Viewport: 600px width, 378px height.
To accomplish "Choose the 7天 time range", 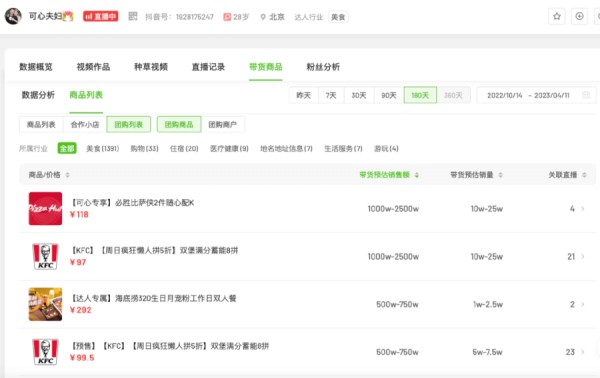I will click(x=331, y=95).
